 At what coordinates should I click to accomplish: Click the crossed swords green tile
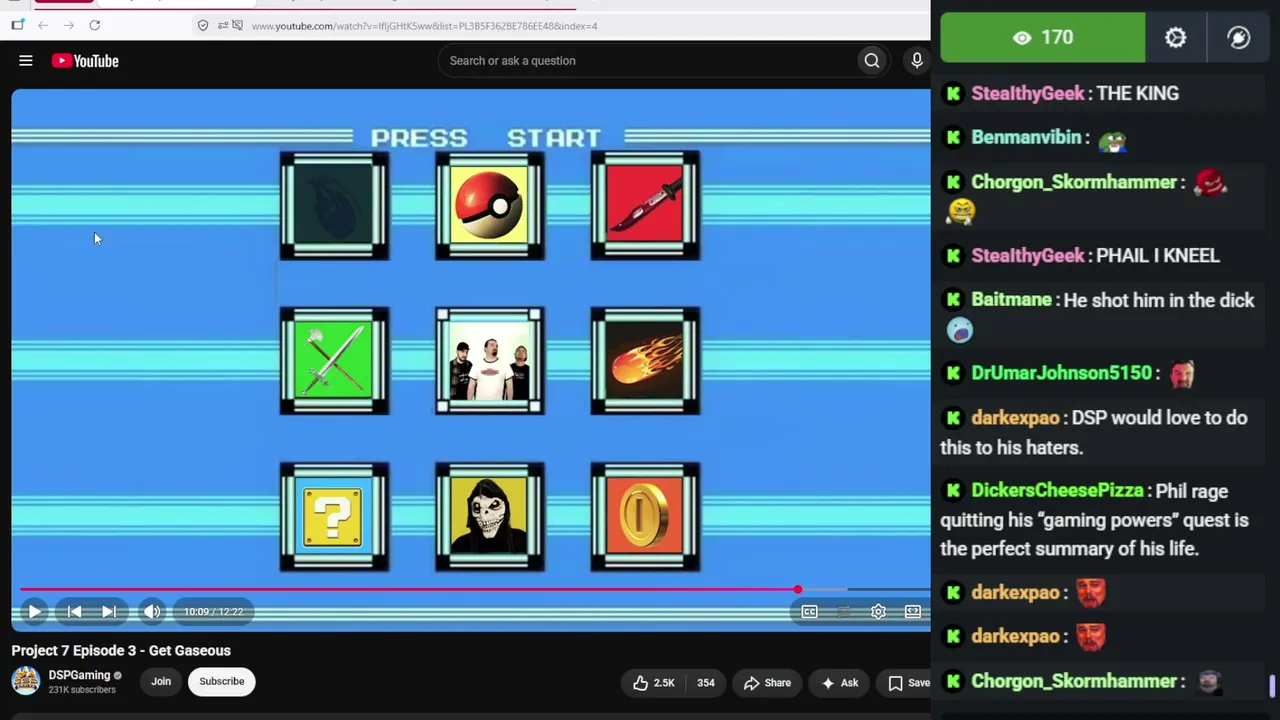[334, 361]
